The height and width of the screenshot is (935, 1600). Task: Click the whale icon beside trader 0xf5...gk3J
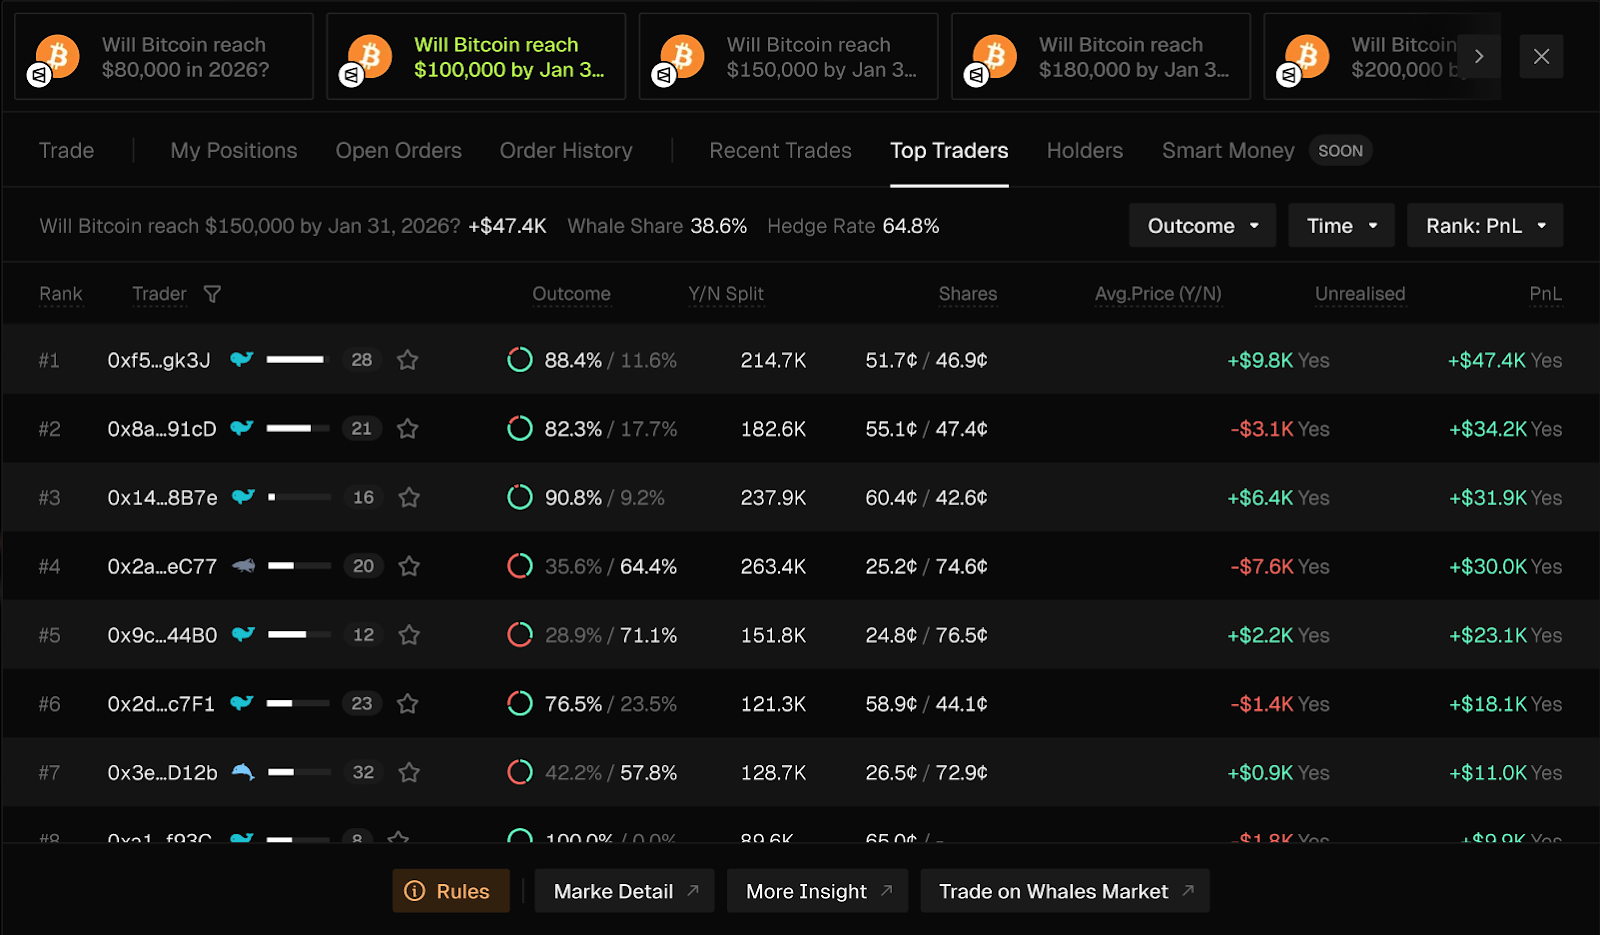242,359
